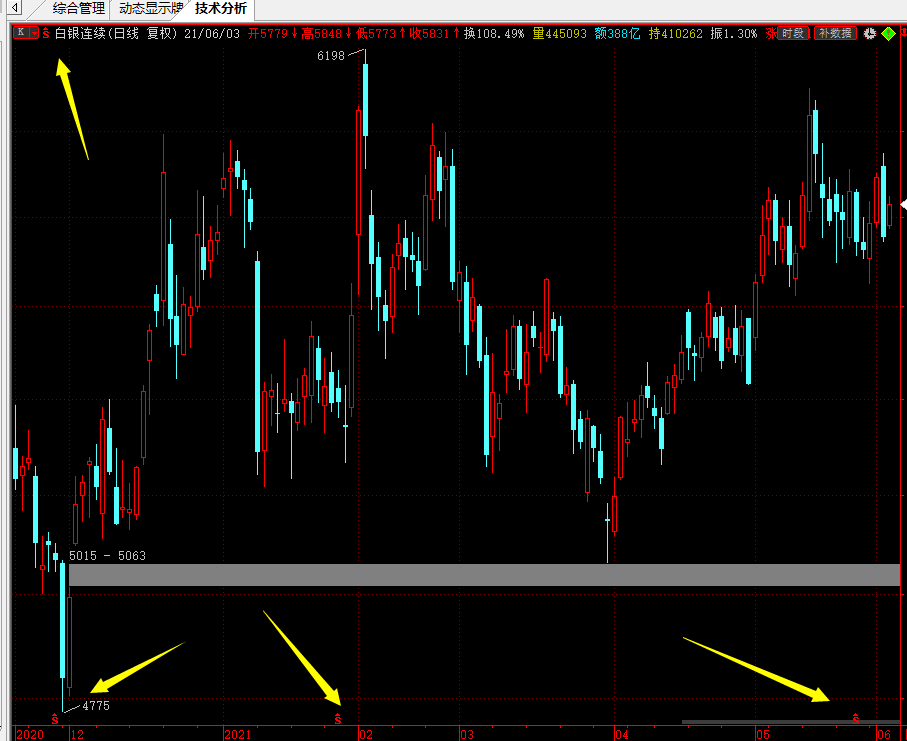This screenshot has width=907, height=741.
Task: Click the 12 month label on time axis
Action: coord(77,734)
